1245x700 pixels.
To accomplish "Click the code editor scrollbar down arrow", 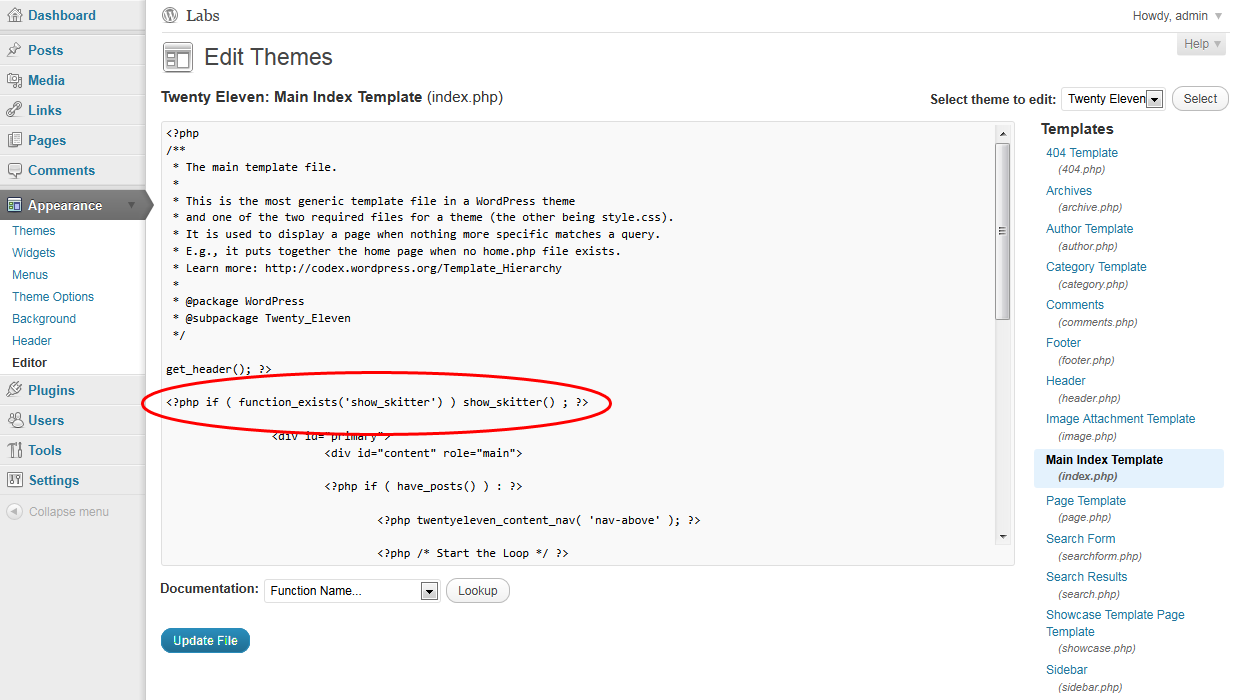I will (1003, 537).
